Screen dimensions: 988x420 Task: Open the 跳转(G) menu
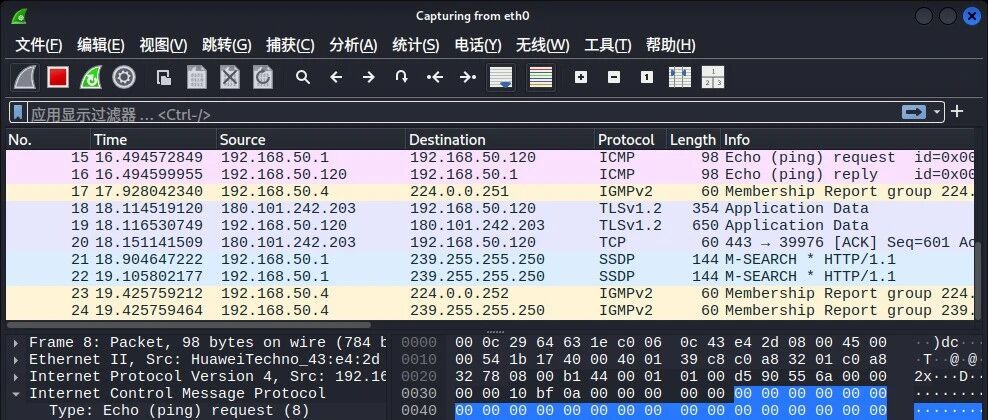pyautogui.click(x=227, y=45)
